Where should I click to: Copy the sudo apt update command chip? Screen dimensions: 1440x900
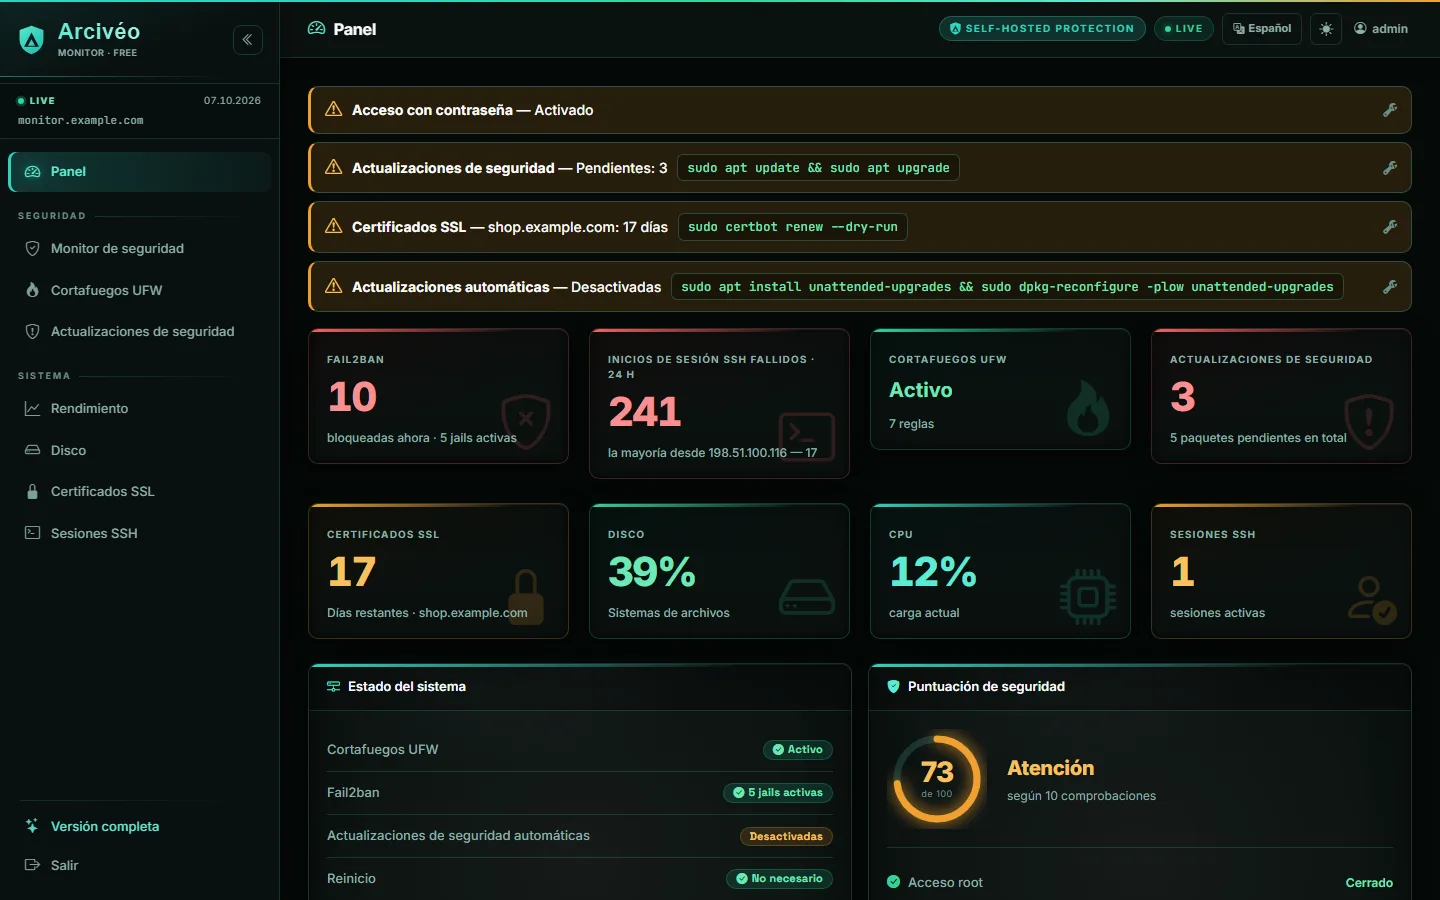[818, 168]
